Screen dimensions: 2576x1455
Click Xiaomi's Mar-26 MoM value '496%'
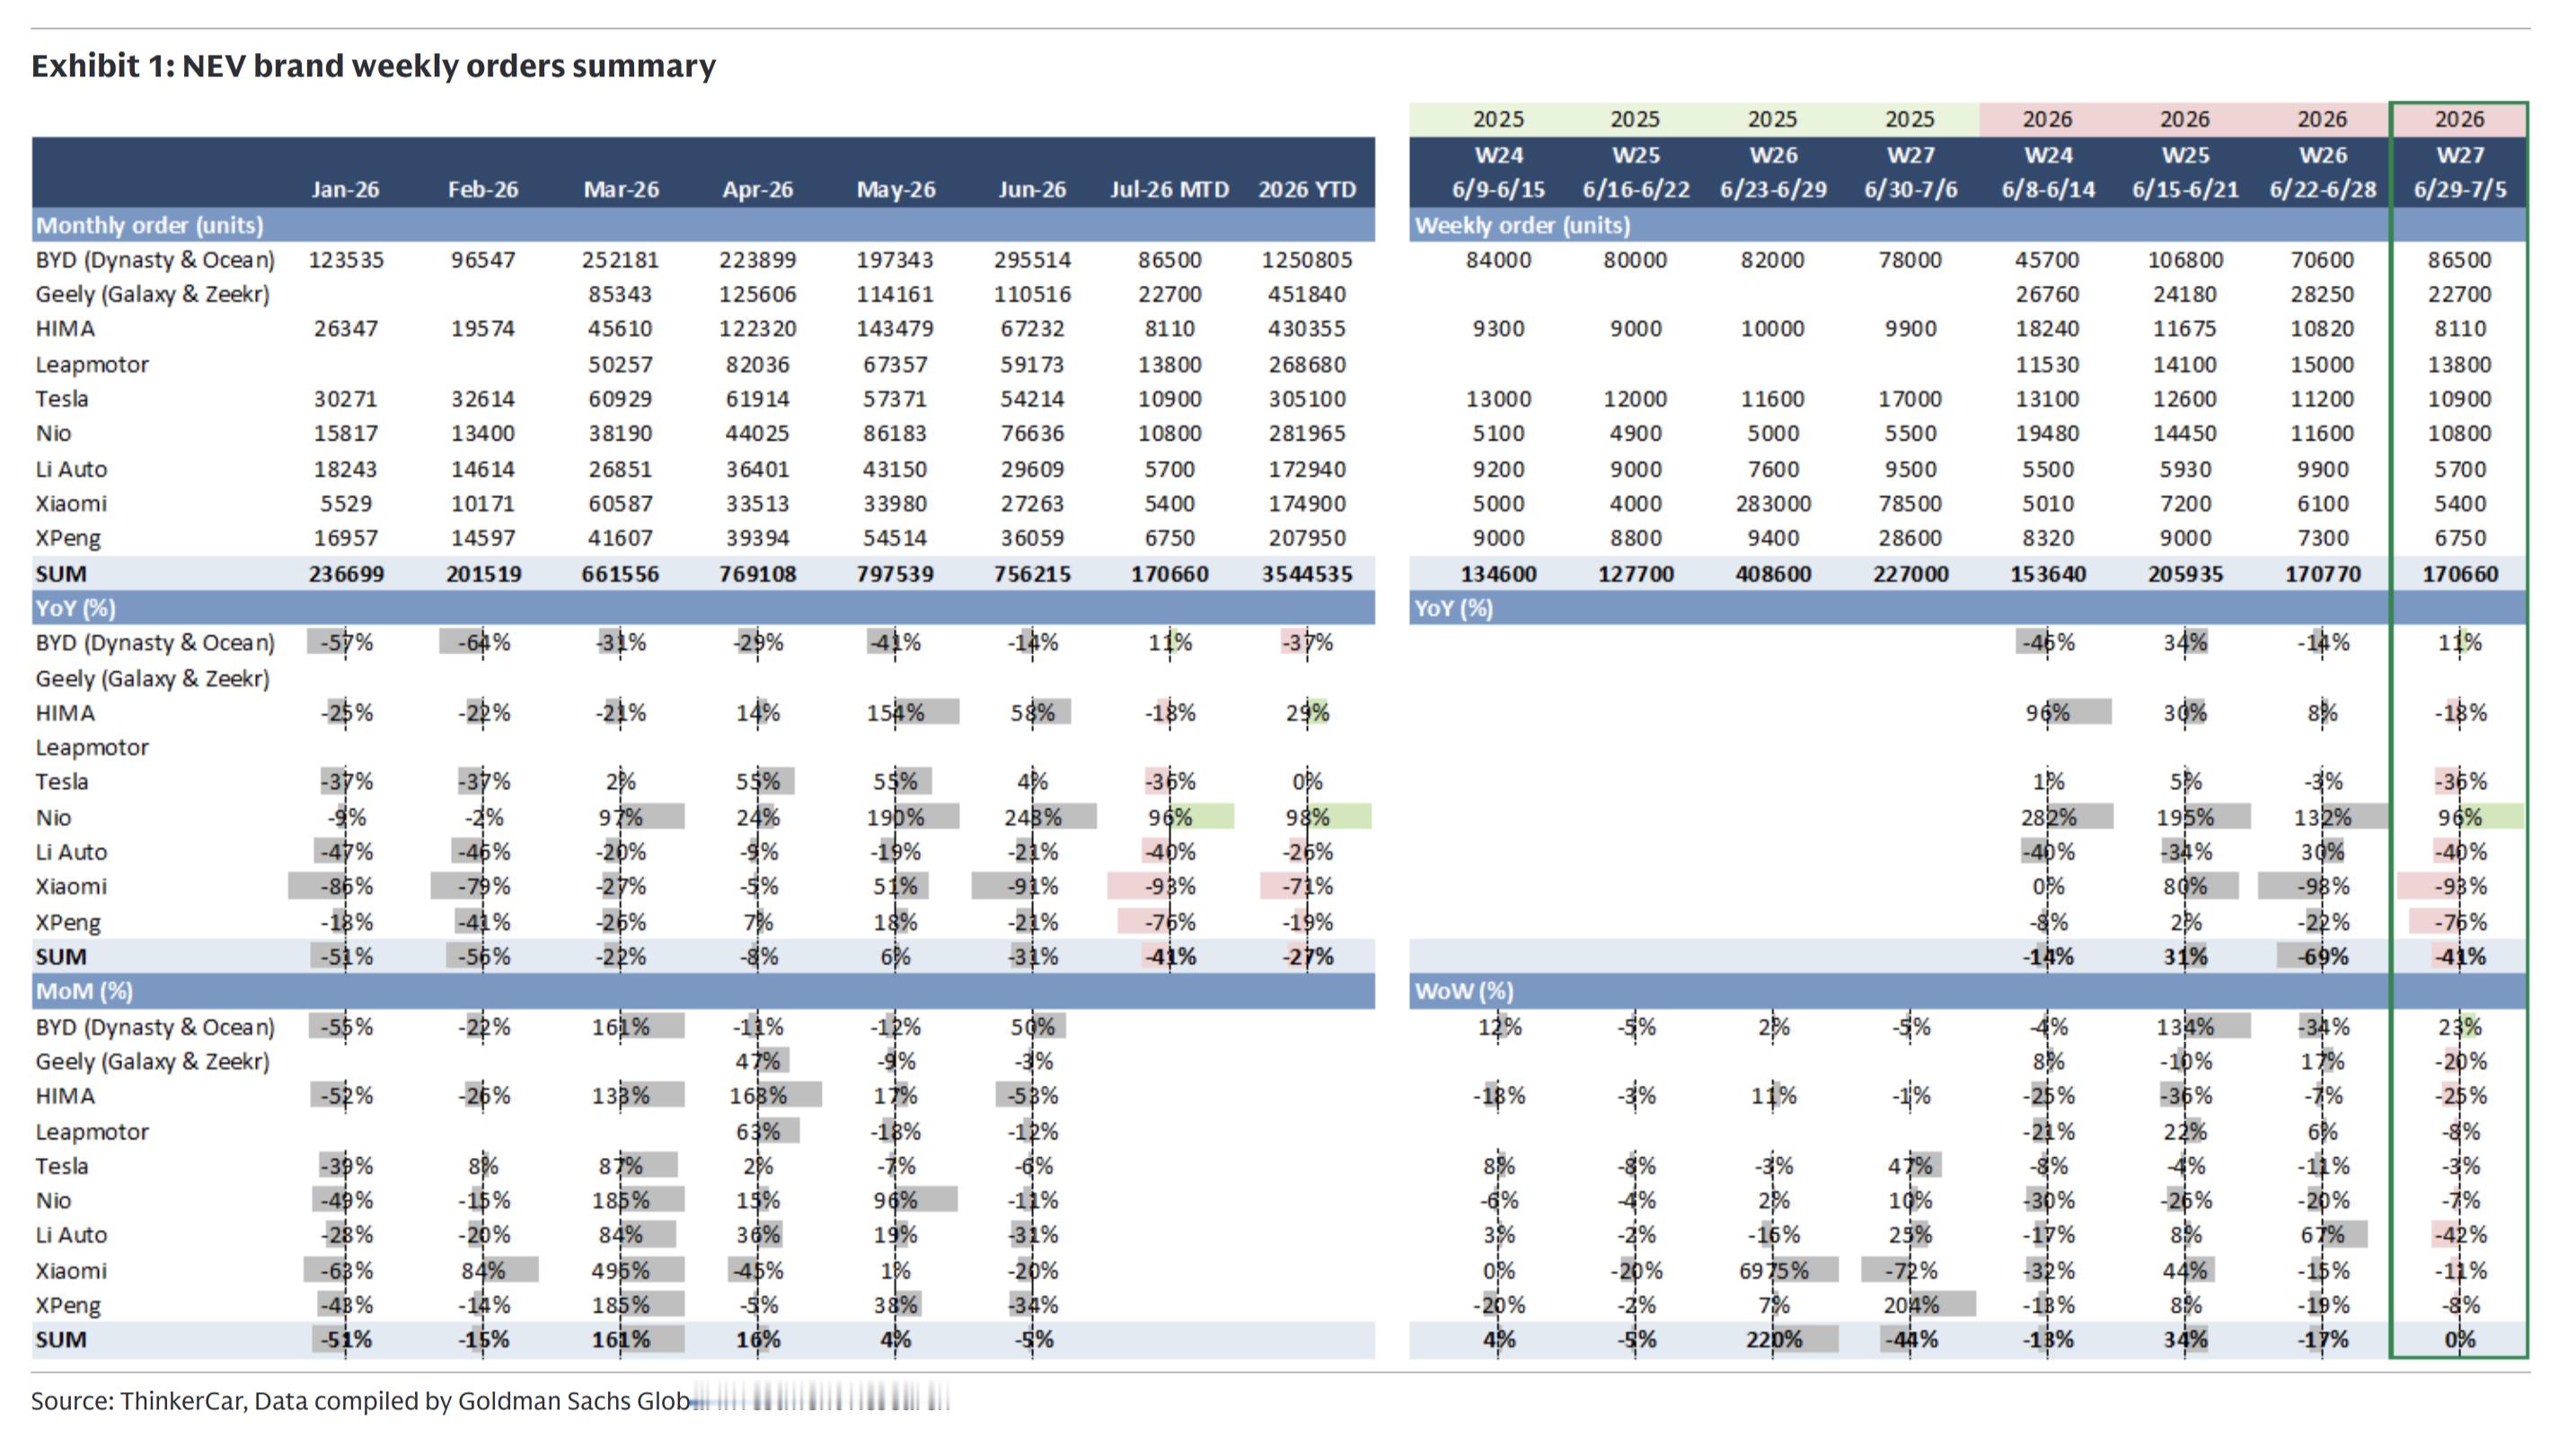coord(621,1270)
